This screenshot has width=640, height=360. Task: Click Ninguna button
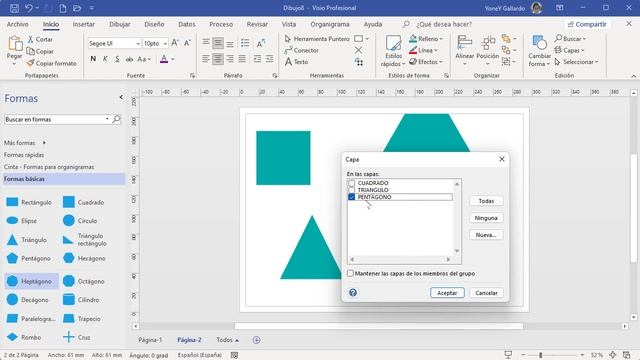[x=486, y=218]
